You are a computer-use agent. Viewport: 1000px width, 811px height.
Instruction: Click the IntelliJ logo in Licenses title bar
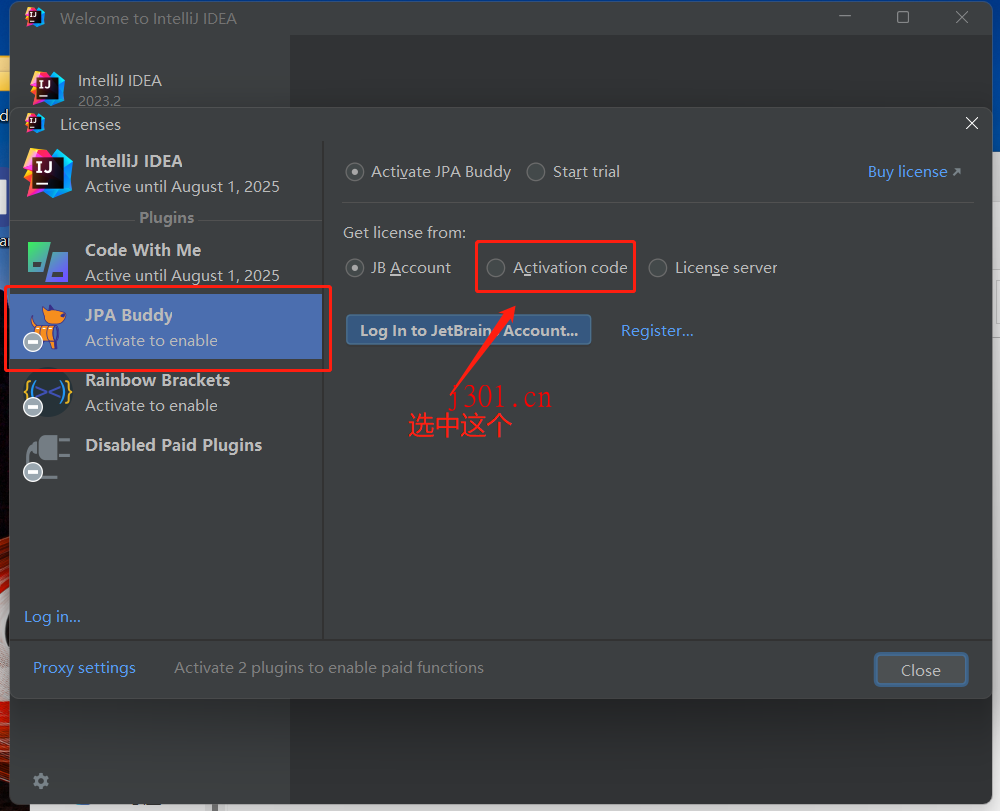35,123
